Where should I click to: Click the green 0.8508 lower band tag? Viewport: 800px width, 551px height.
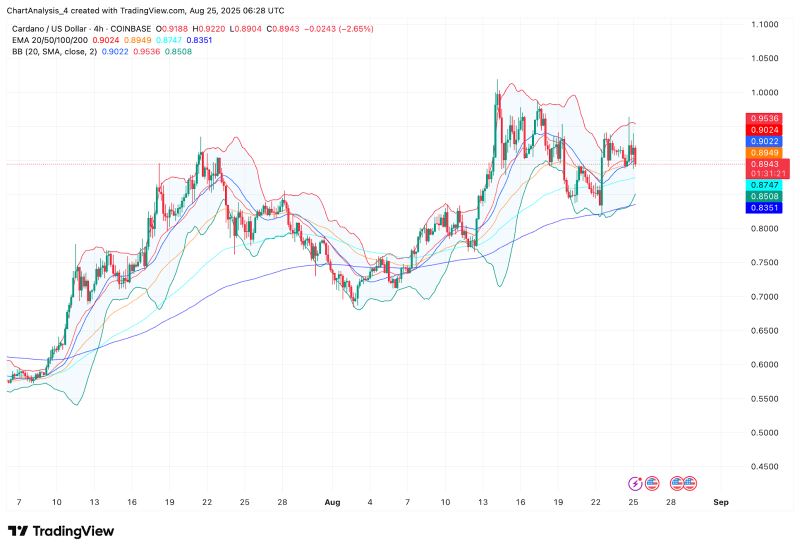[767, 198]
